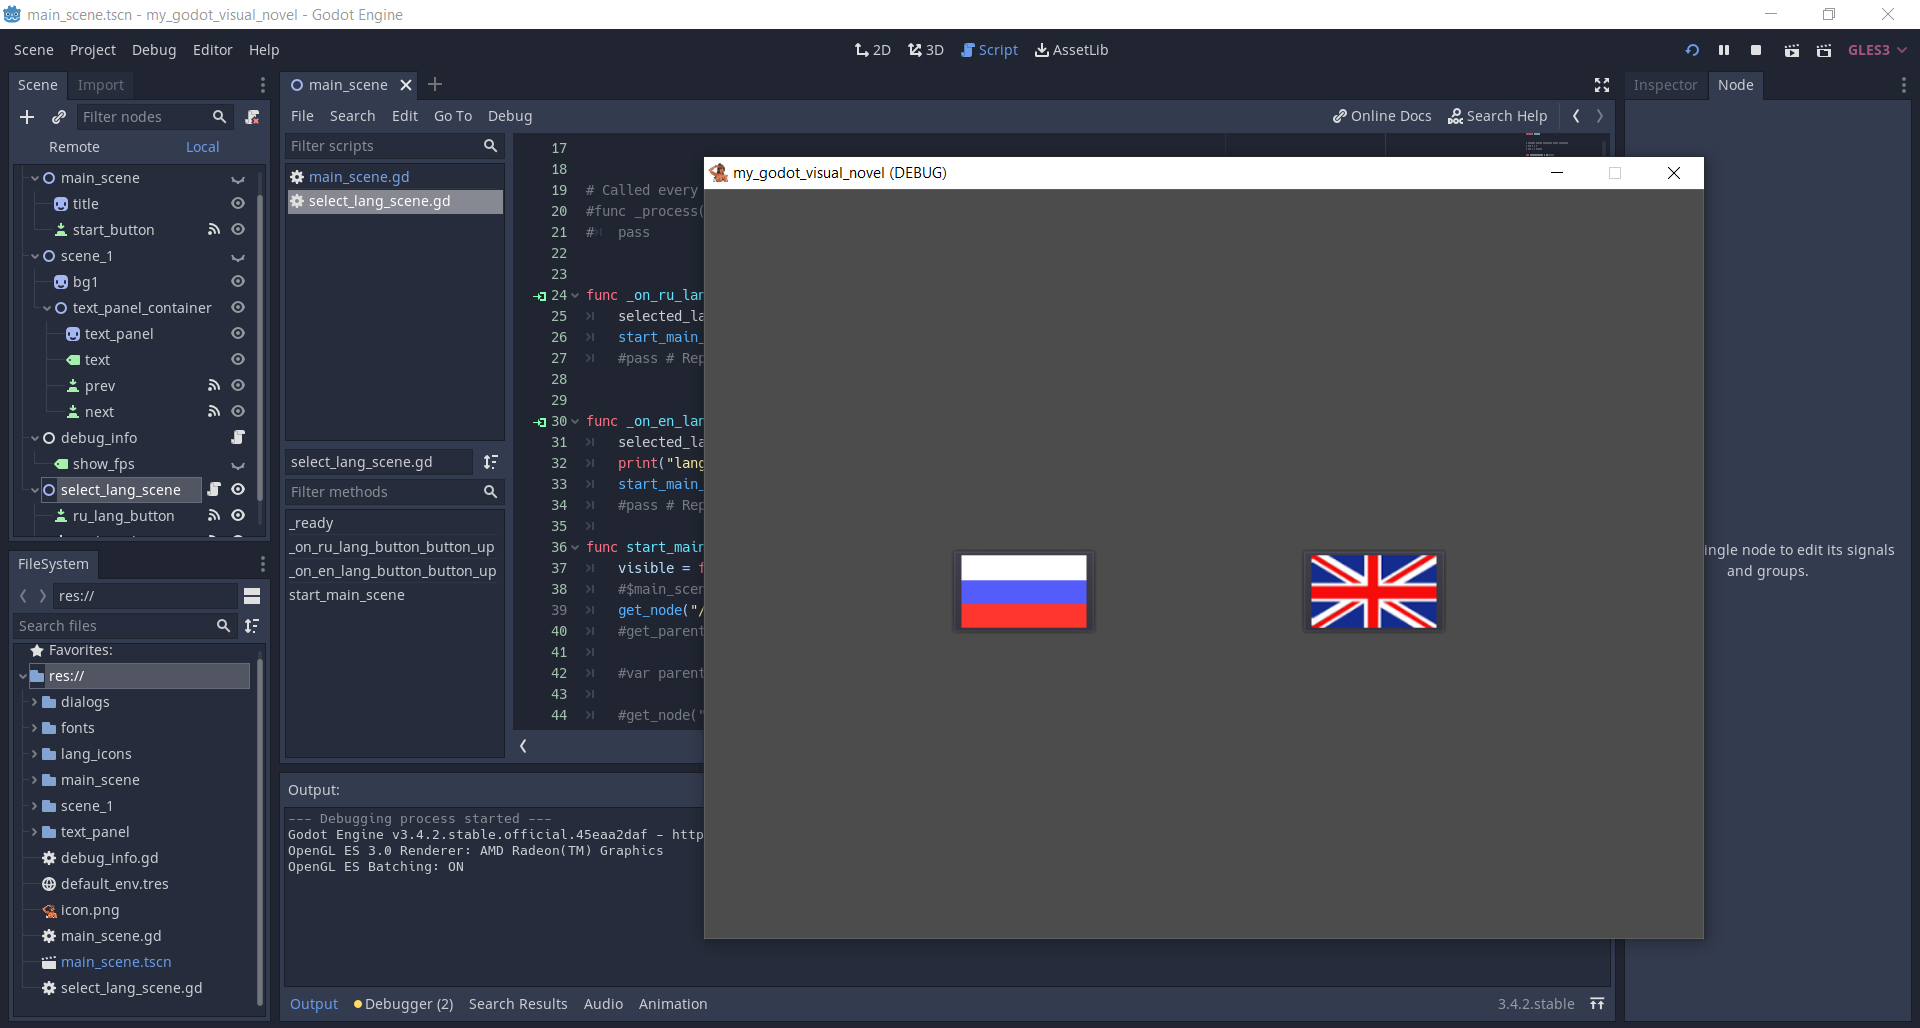This screenshot has height=1028, width=1920.
Task: Toggle scripts panel with left arrow
Action: click(523, 746)
